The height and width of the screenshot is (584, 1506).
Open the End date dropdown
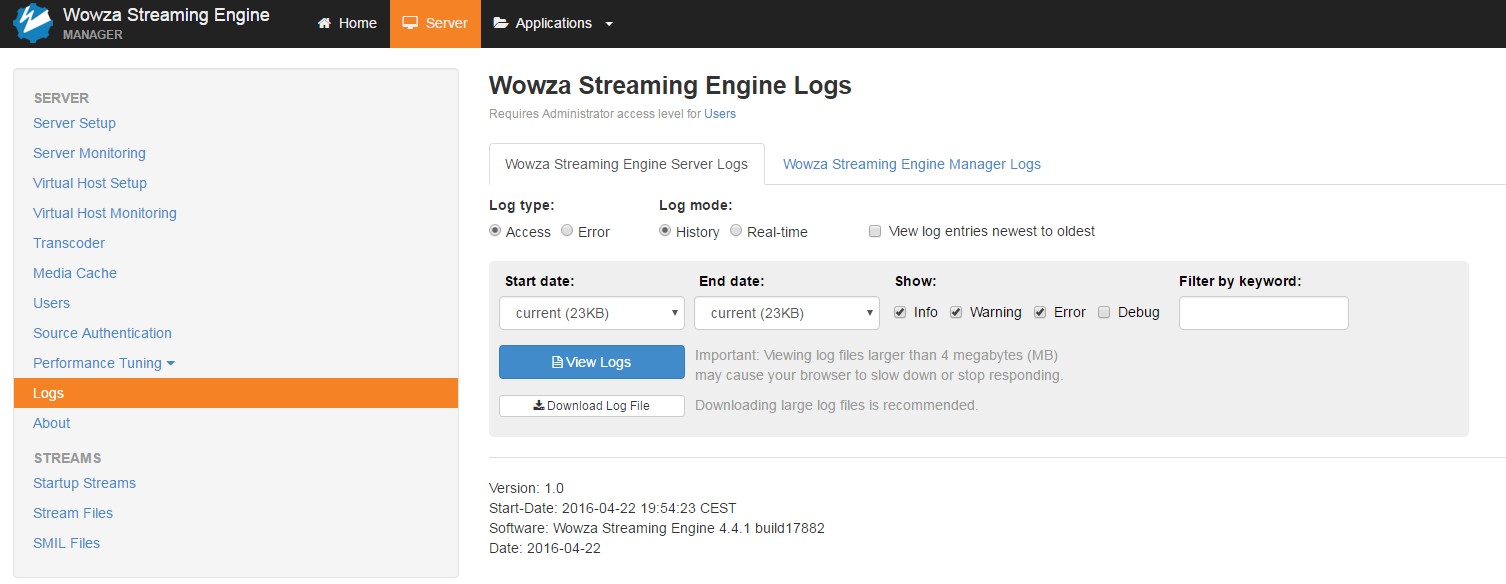click(786, 313)
